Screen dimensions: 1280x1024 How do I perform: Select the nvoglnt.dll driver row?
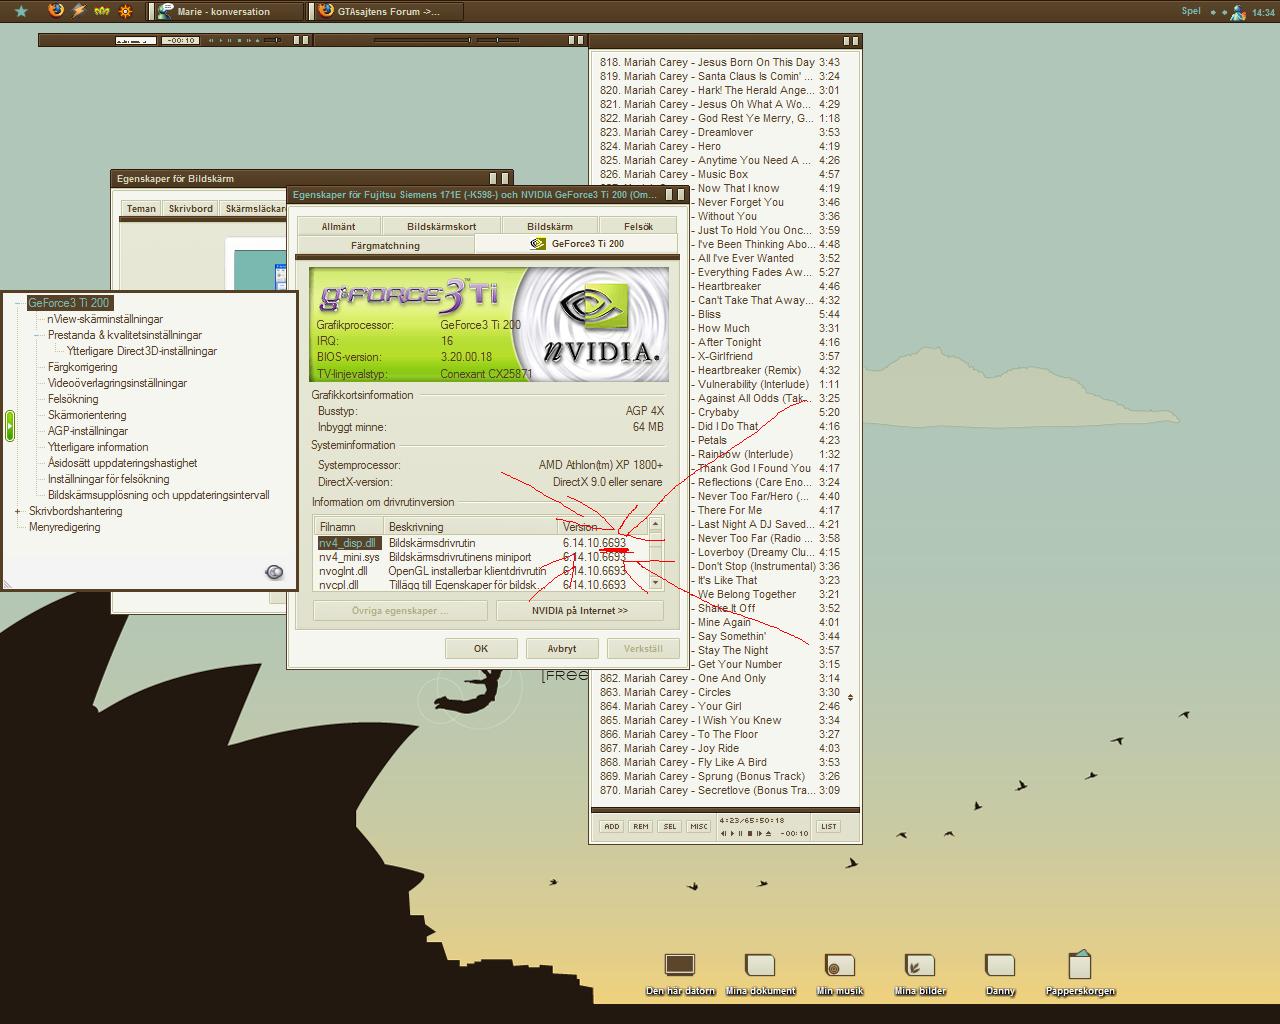click(482, 571)
